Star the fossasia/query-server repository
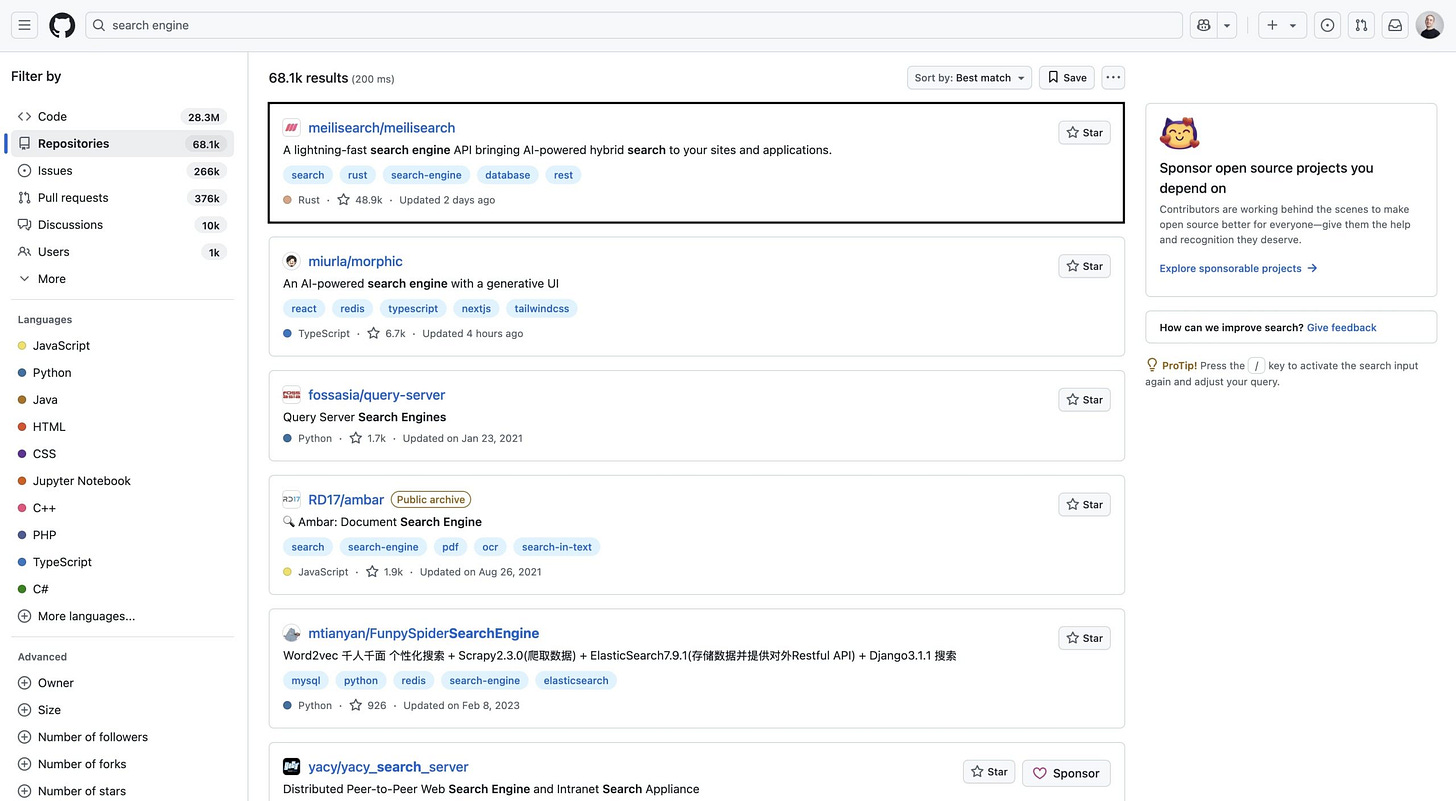1456x801 pixels. pyautogui.click(x=1084, y=399)
